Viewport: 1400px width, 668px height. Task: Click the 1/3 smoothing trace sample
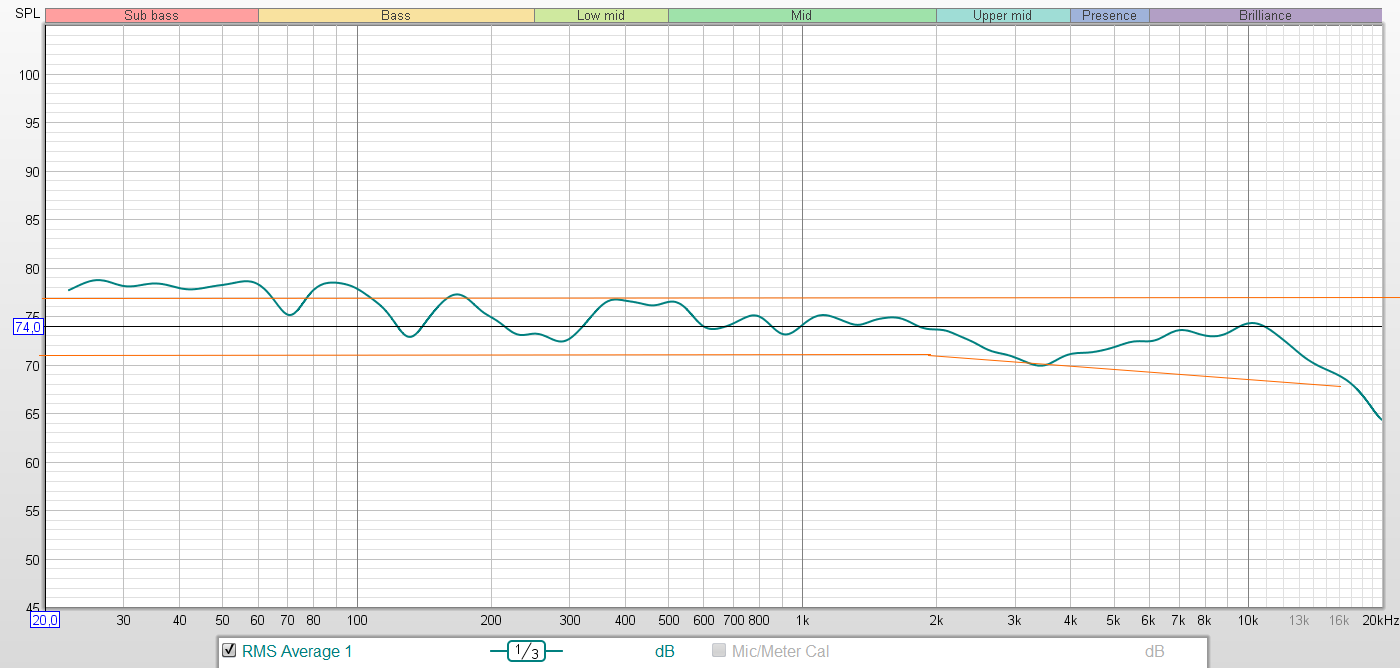pyautogui.click(x=527, y=651)
